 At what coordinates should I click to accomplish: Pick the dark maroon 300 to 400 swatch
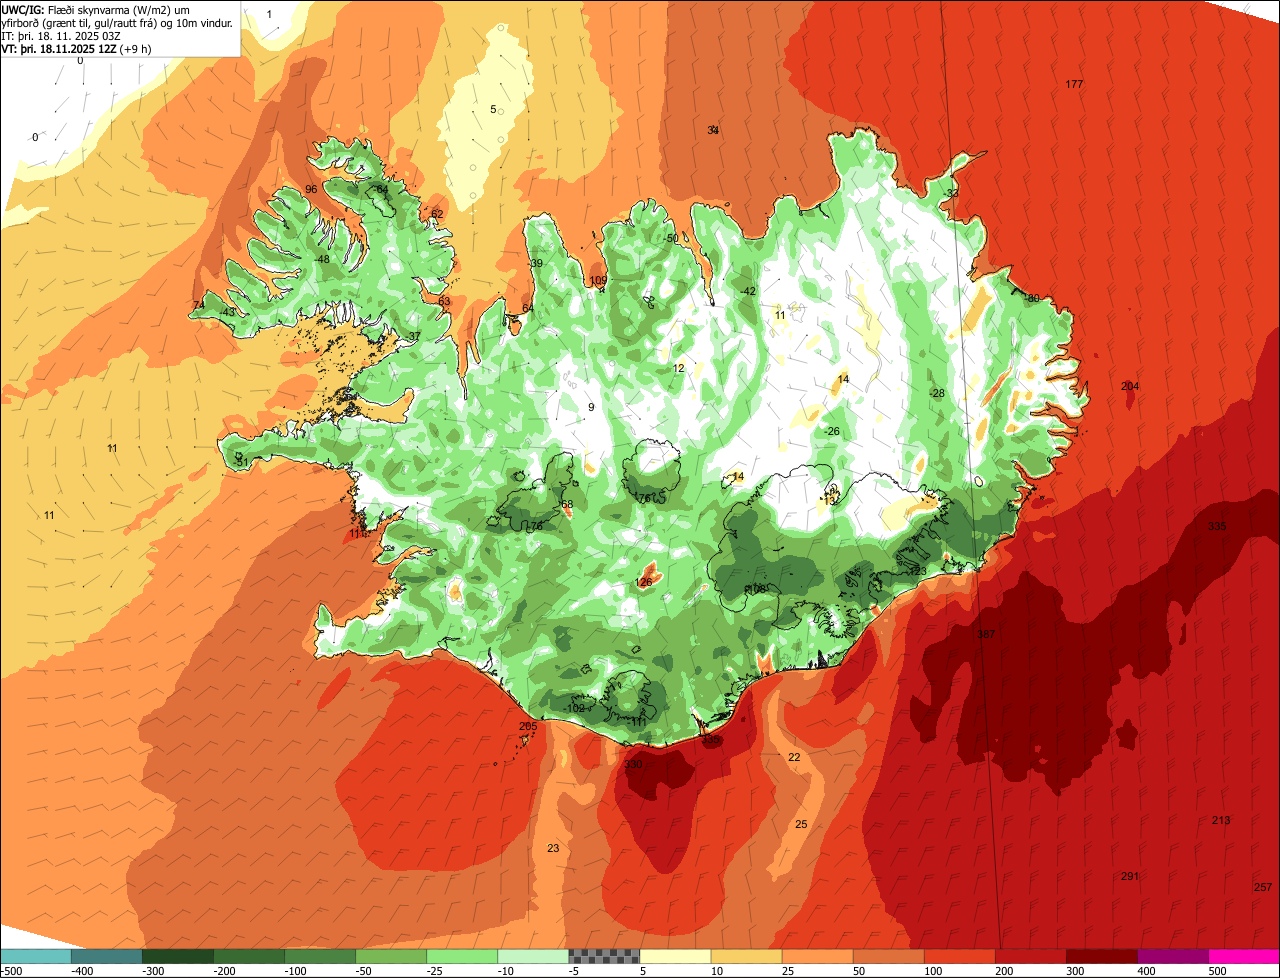pos(1100,956)
